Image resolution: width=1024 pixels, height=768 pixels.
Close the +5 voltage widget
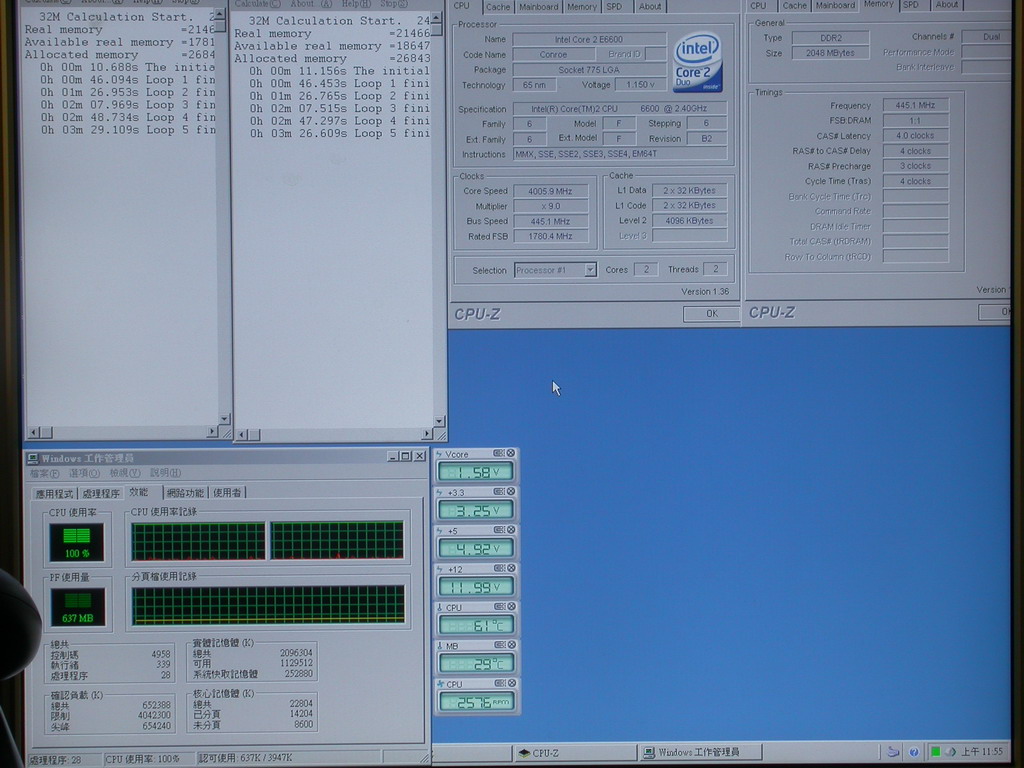[511, 530]
